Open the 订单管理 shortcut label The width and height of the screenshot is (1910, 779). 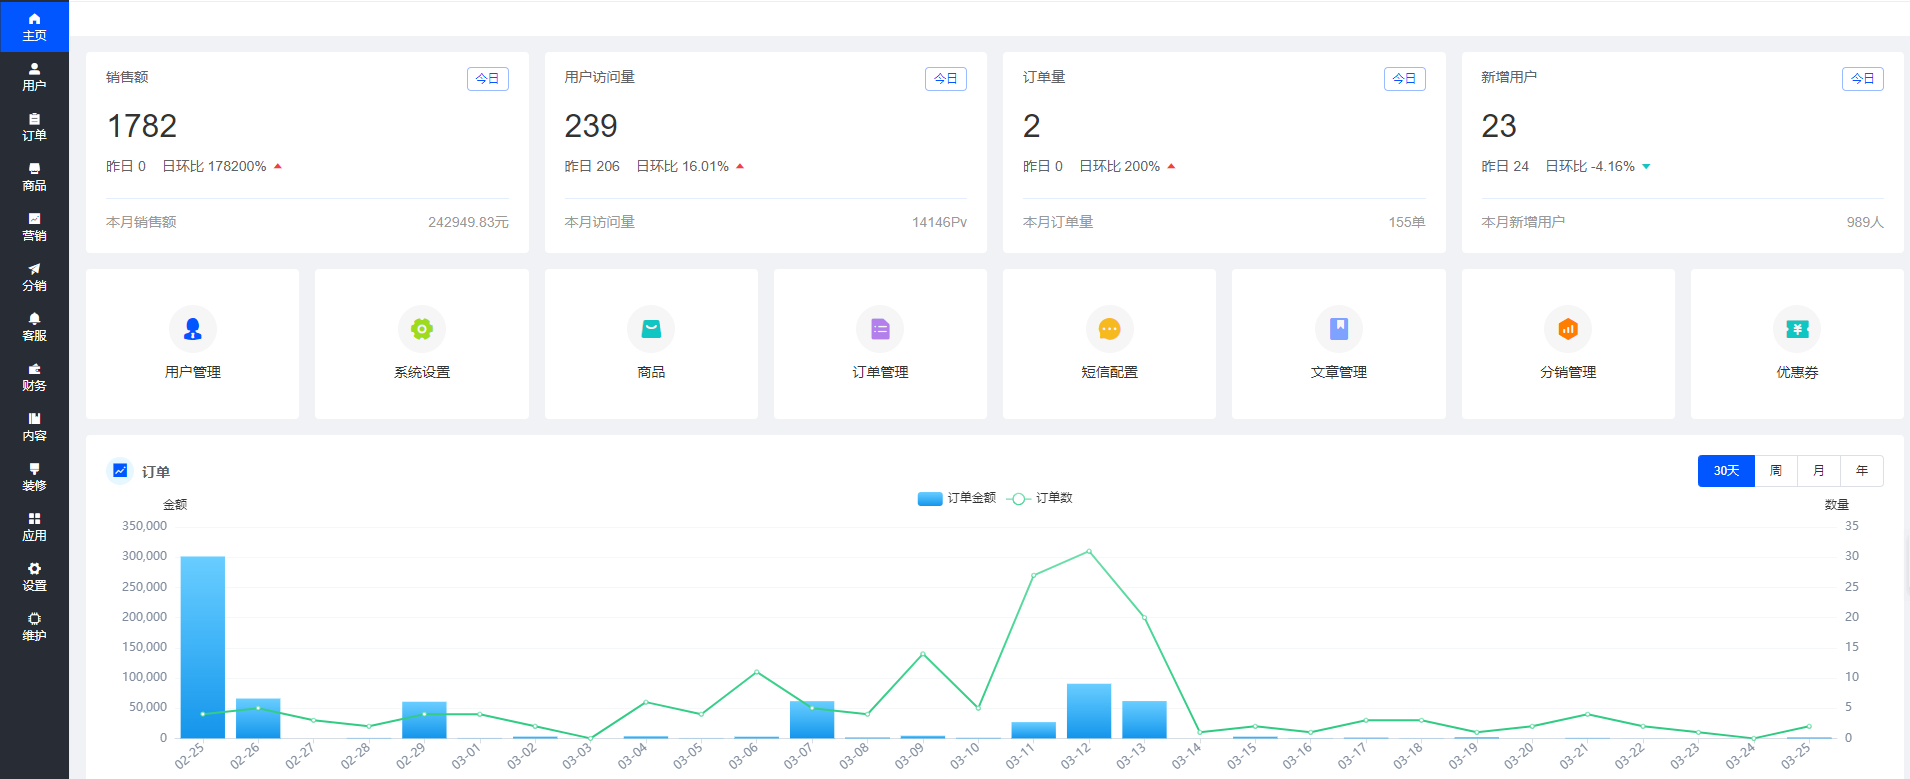(880, 372)
